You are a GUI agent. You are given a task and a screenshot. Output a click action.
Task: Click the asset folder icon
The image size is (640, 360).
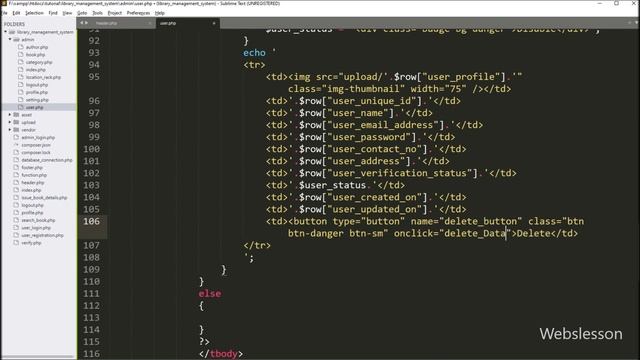(16, 115)
